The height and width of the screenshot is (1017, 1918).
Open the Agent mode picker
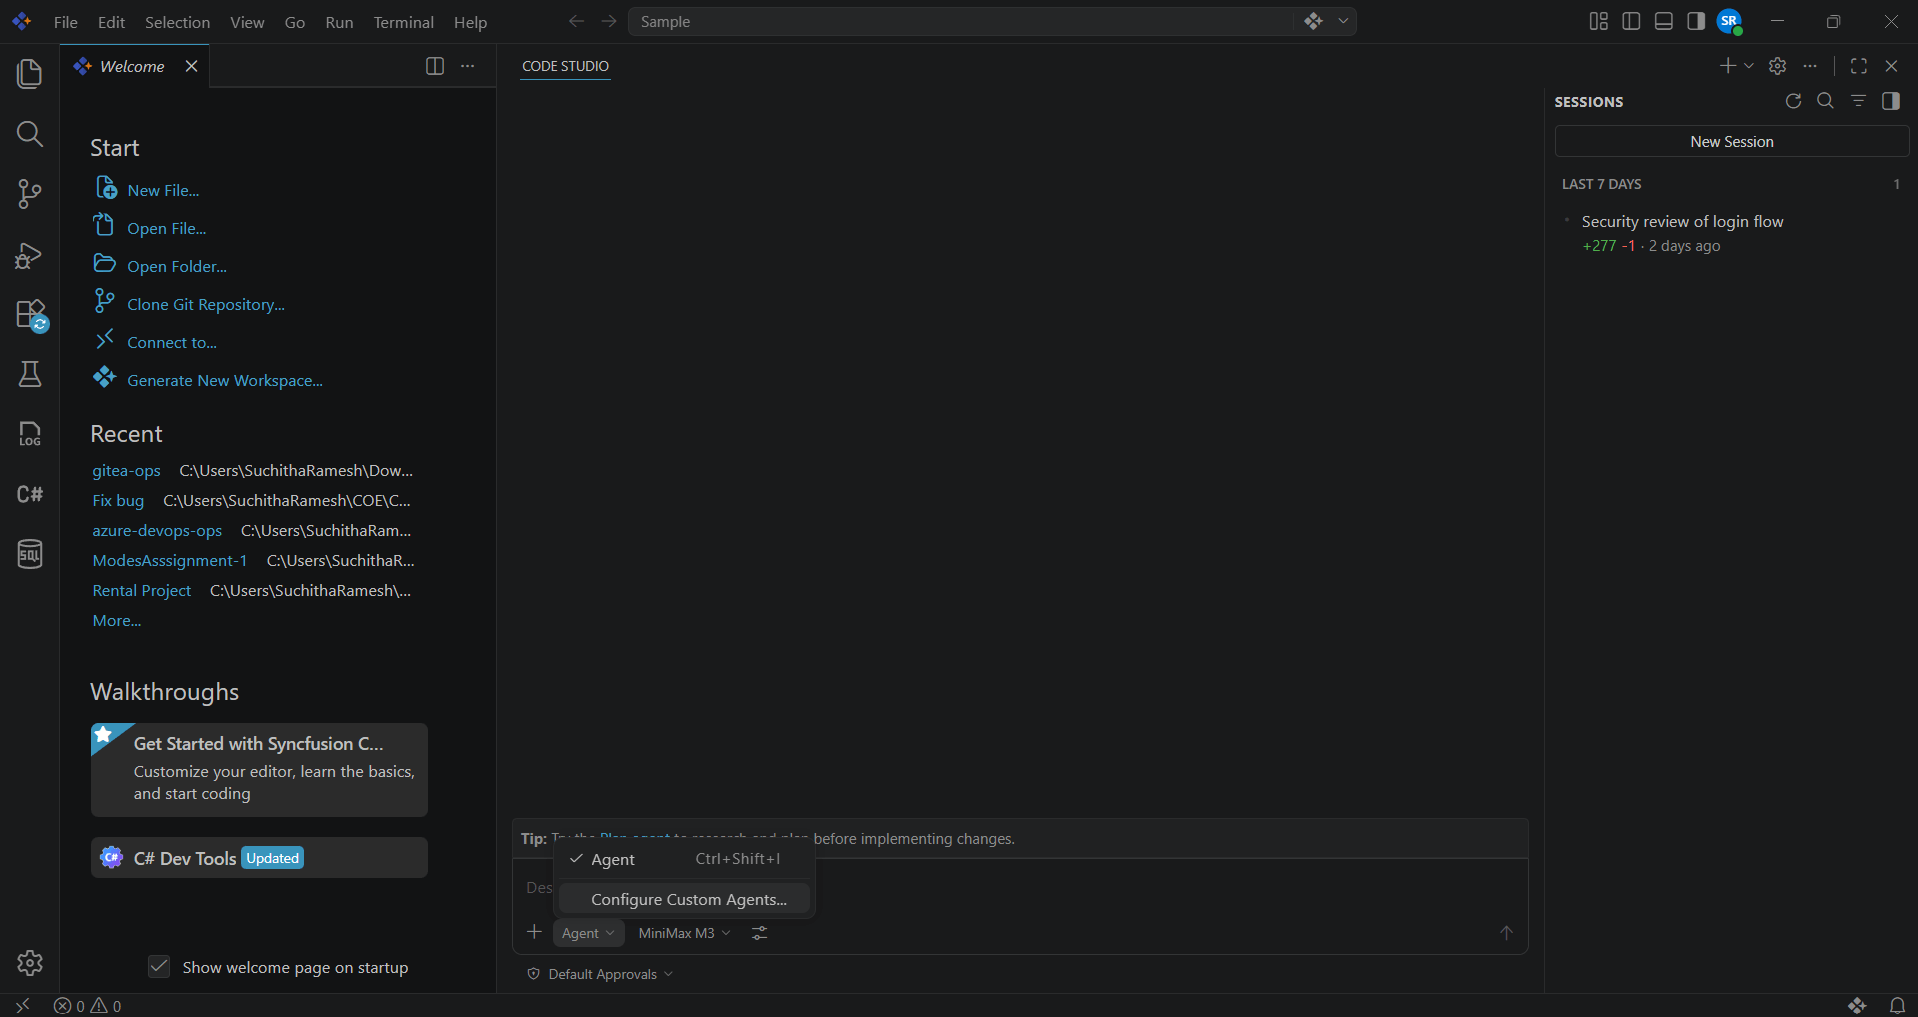click(x=588, y=933)
